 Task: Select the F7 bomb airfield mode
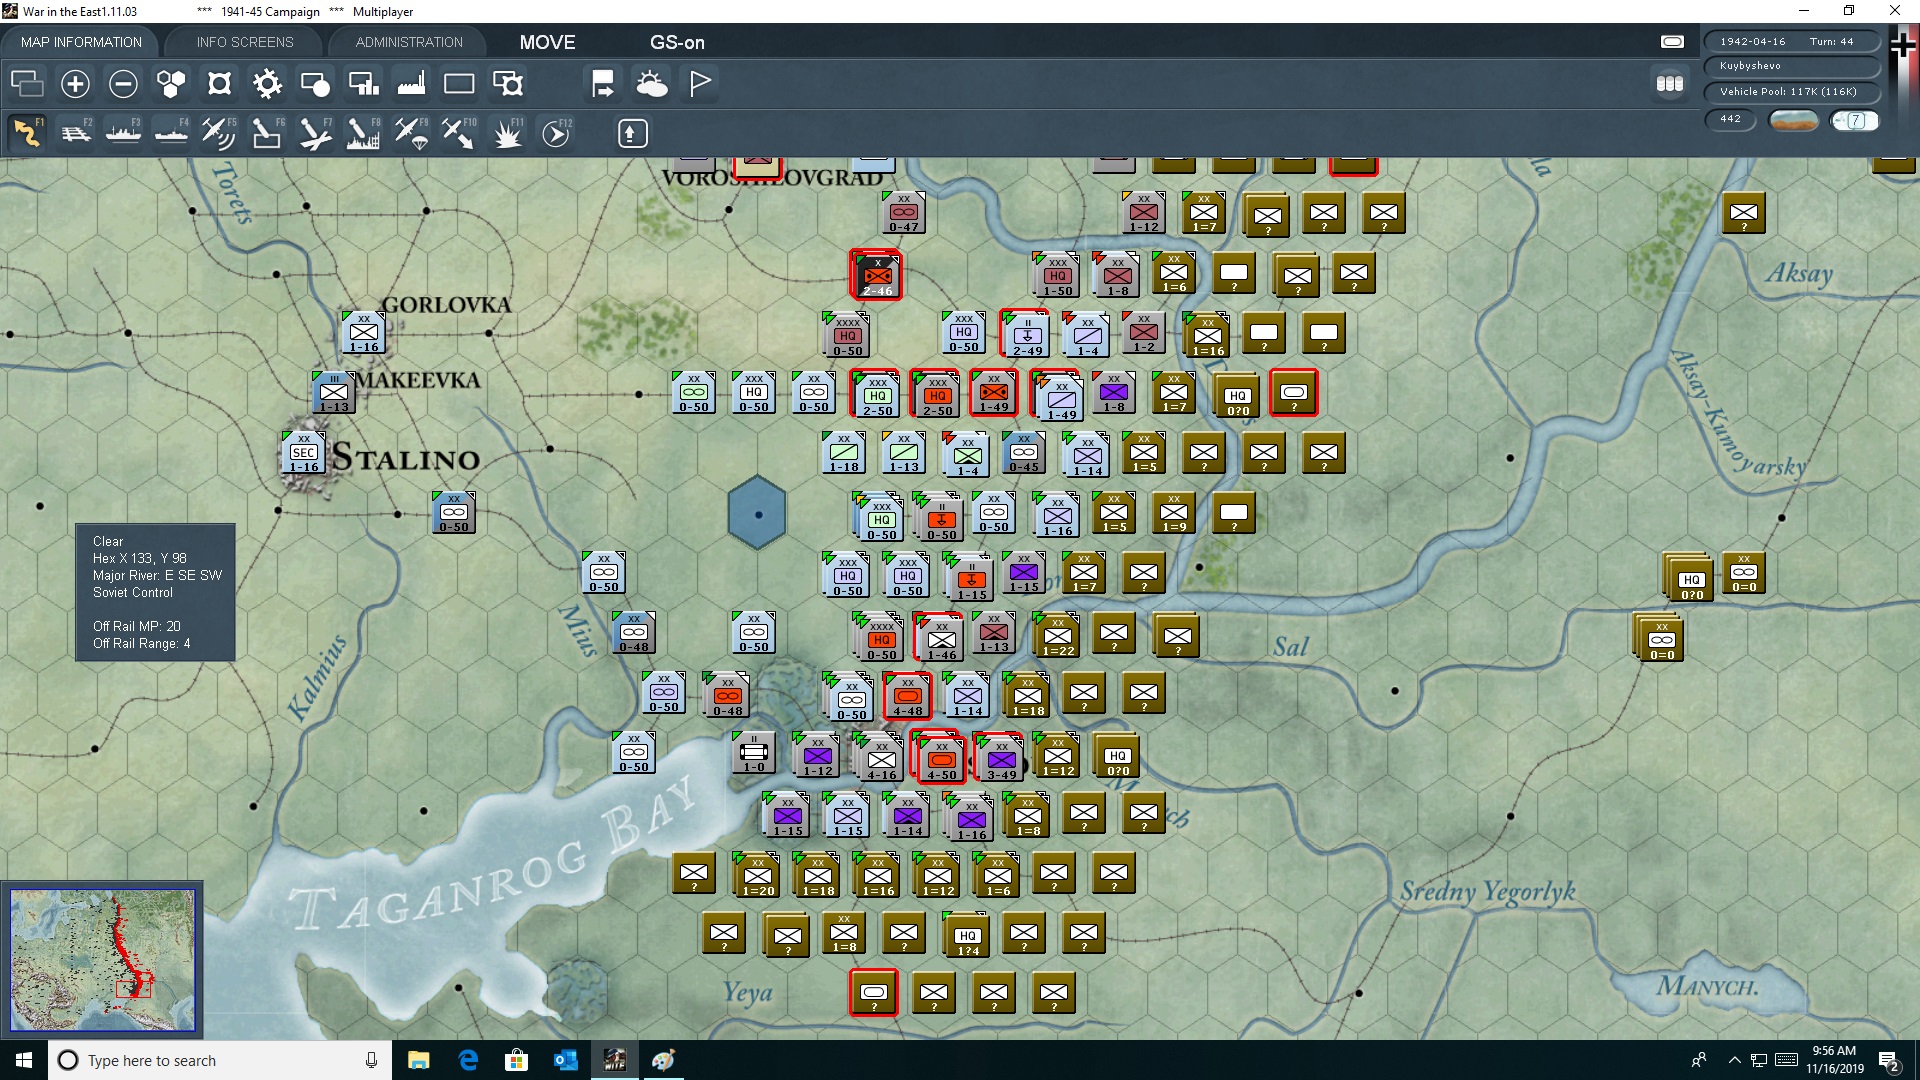315,133
